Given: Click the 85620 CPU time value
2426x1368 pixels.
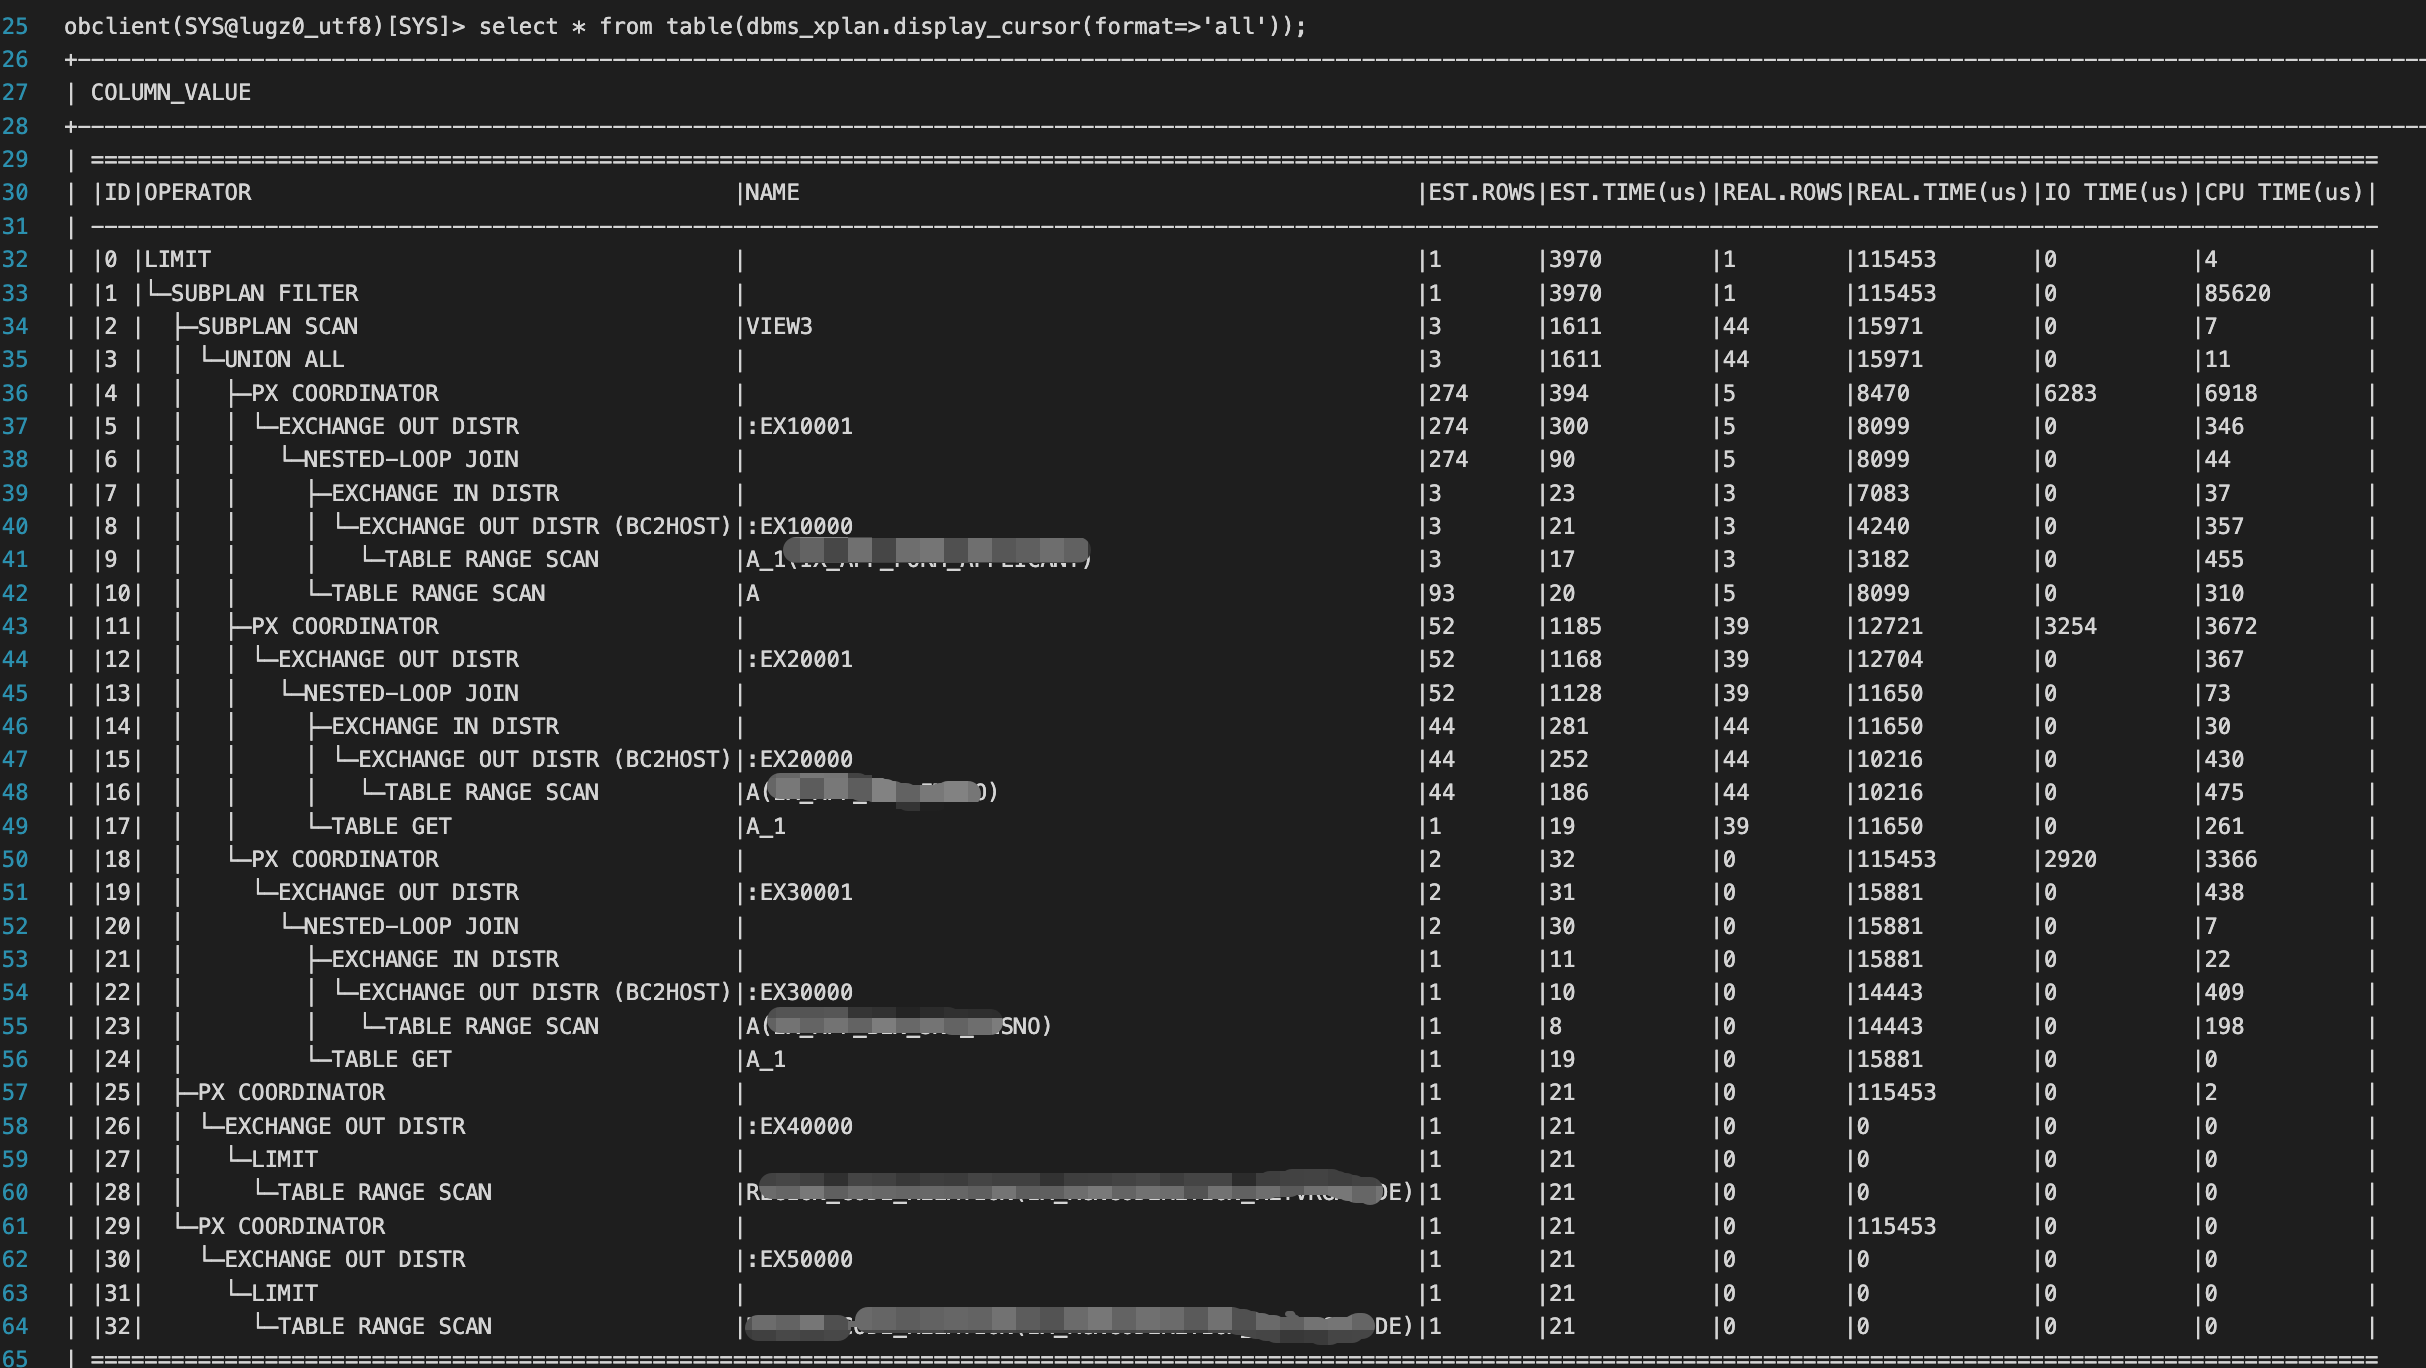Looking at the screenshot, I should pyautogui.click(x=2237, y=293).
